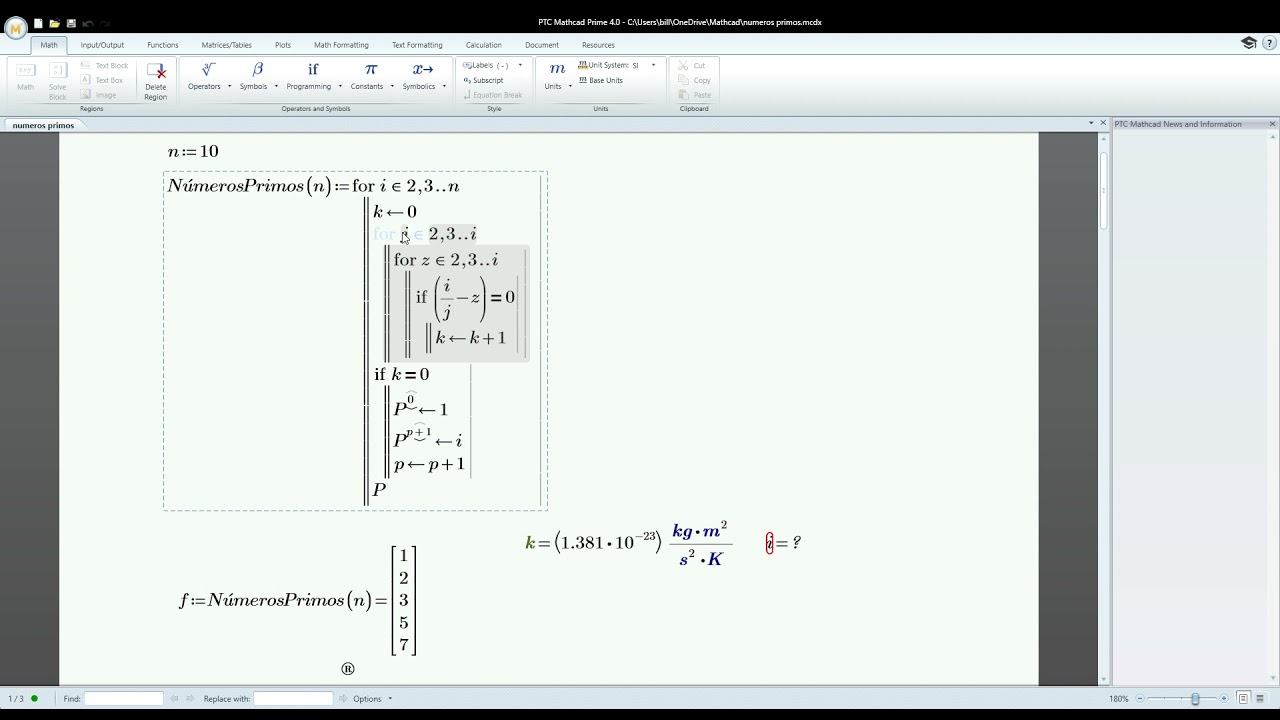
Task: Open the Constants pi icon
Action: pos(371,69)
